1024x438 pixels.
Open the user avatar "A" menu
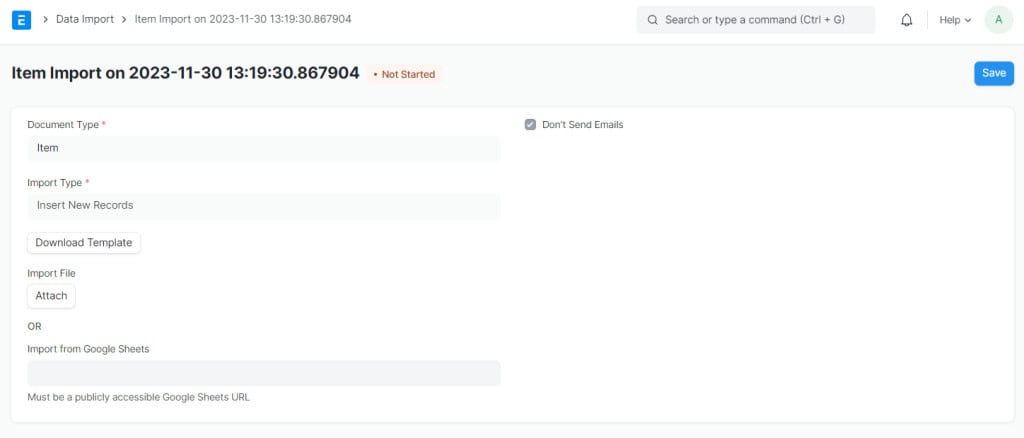click(998, 20)
